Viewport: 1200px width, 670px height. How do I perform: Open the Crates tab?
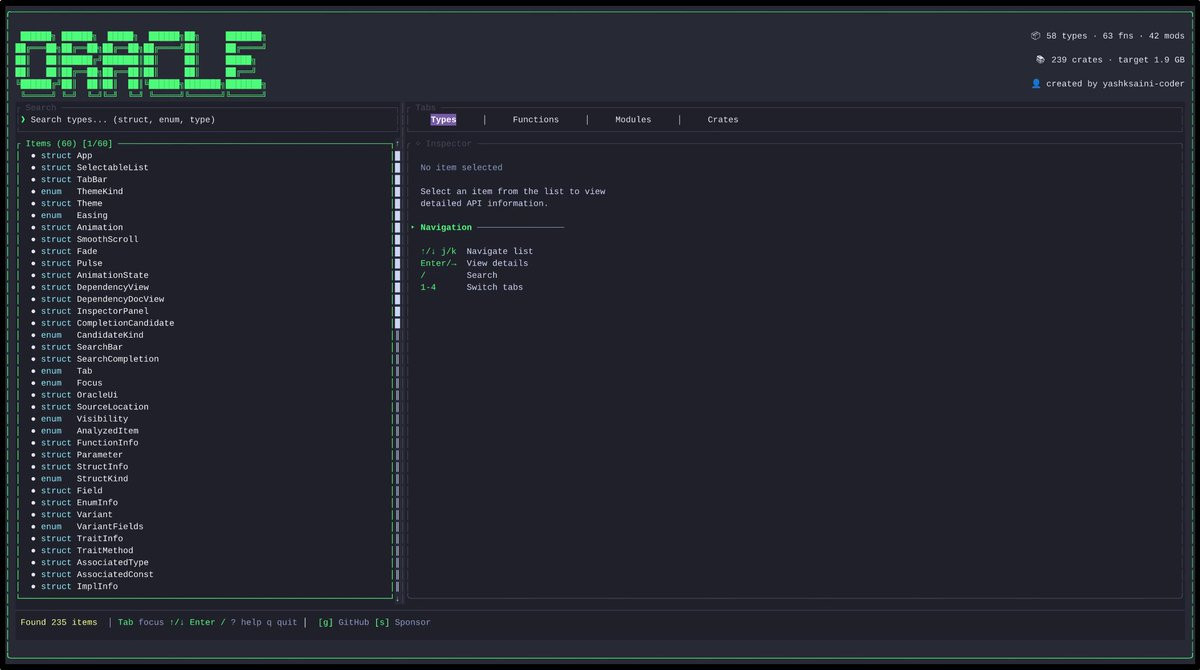point(723,120)
